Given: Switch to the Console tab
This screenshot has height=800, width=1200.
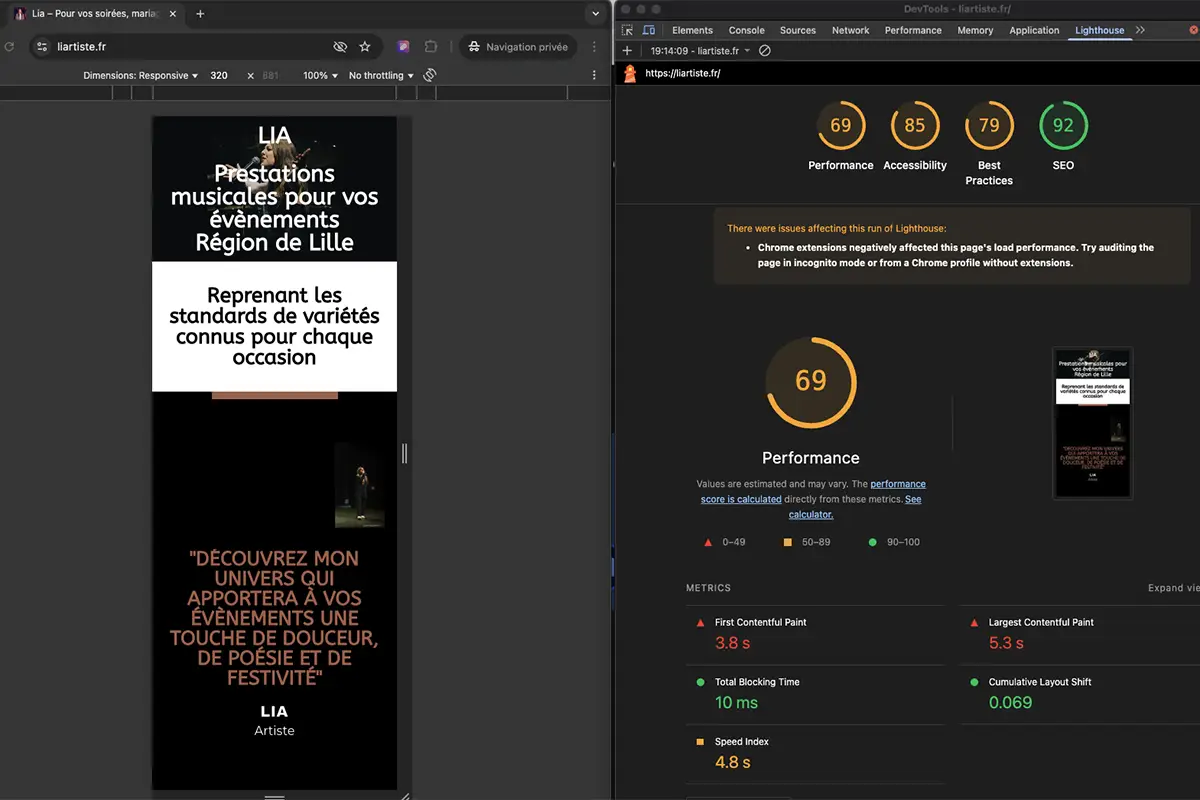Looking at the screenshot, I should pos(746,30).
